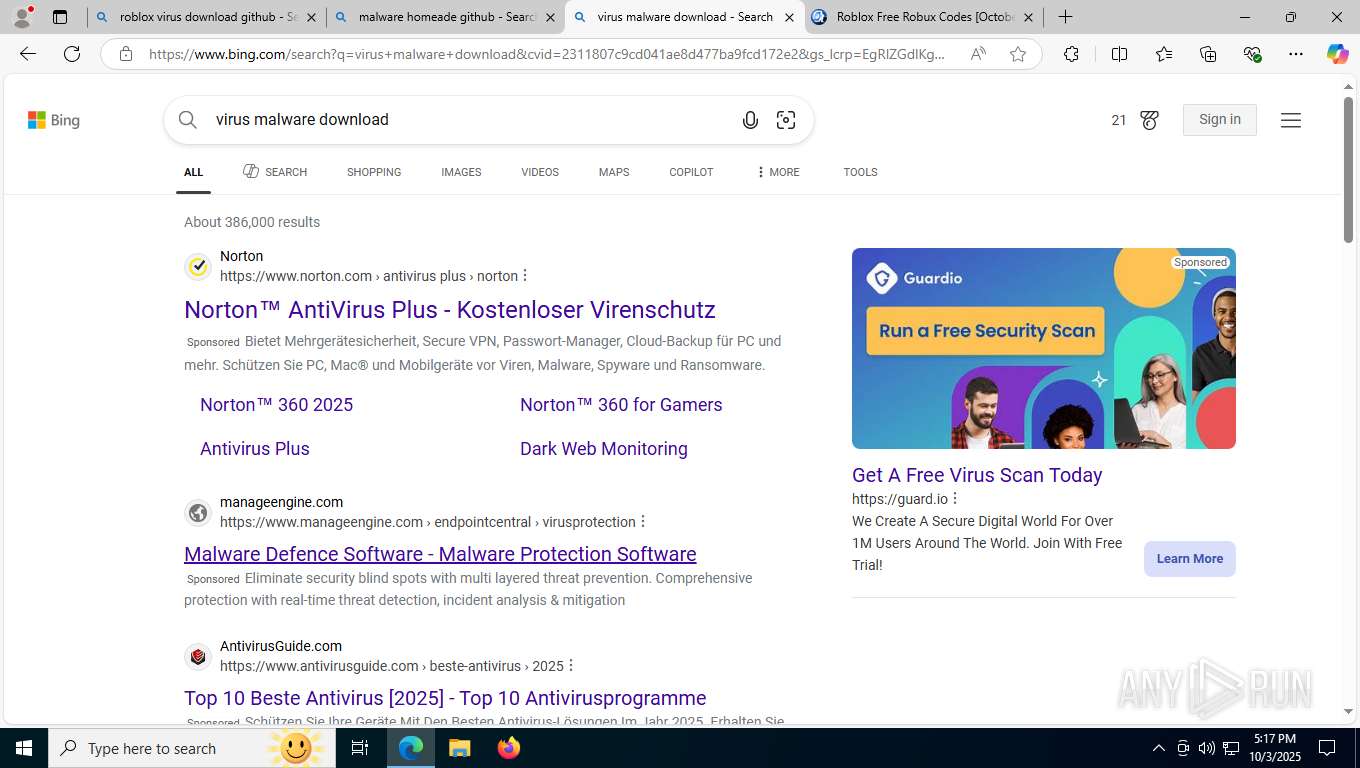Open the Antivirus Plus sitelink
The width and height of the screenshot is (1360, 768).
click(x=255, y=449)
